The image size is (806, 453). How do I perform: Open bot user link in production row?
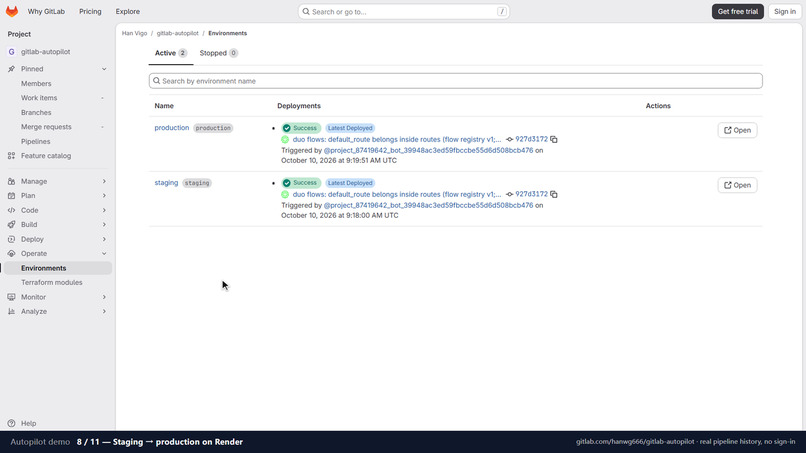point(428,150)
